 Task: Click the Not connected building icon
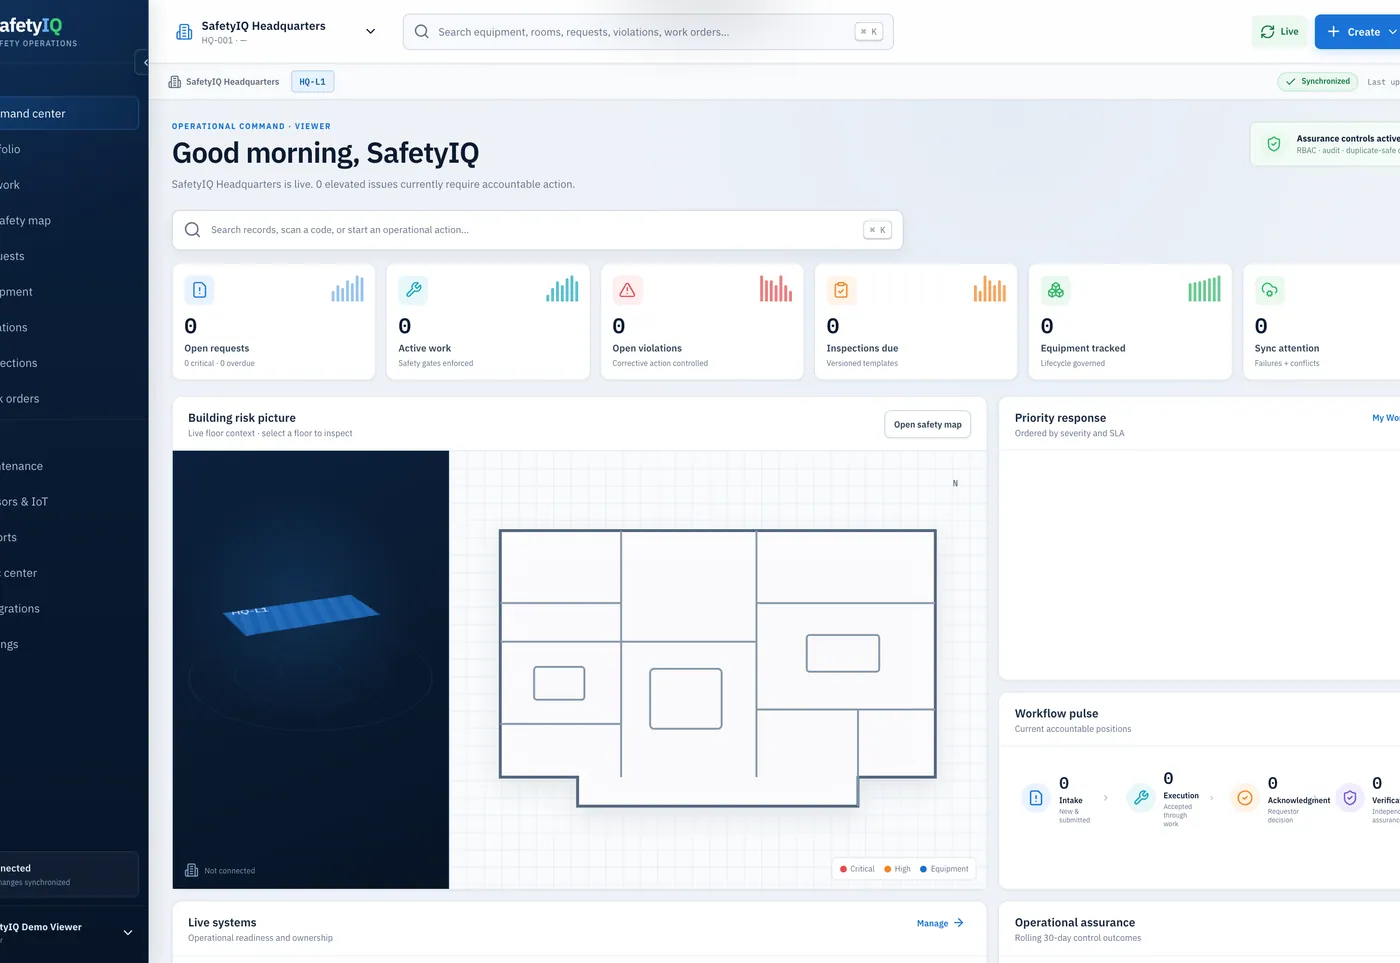click(x=192, y=871)
